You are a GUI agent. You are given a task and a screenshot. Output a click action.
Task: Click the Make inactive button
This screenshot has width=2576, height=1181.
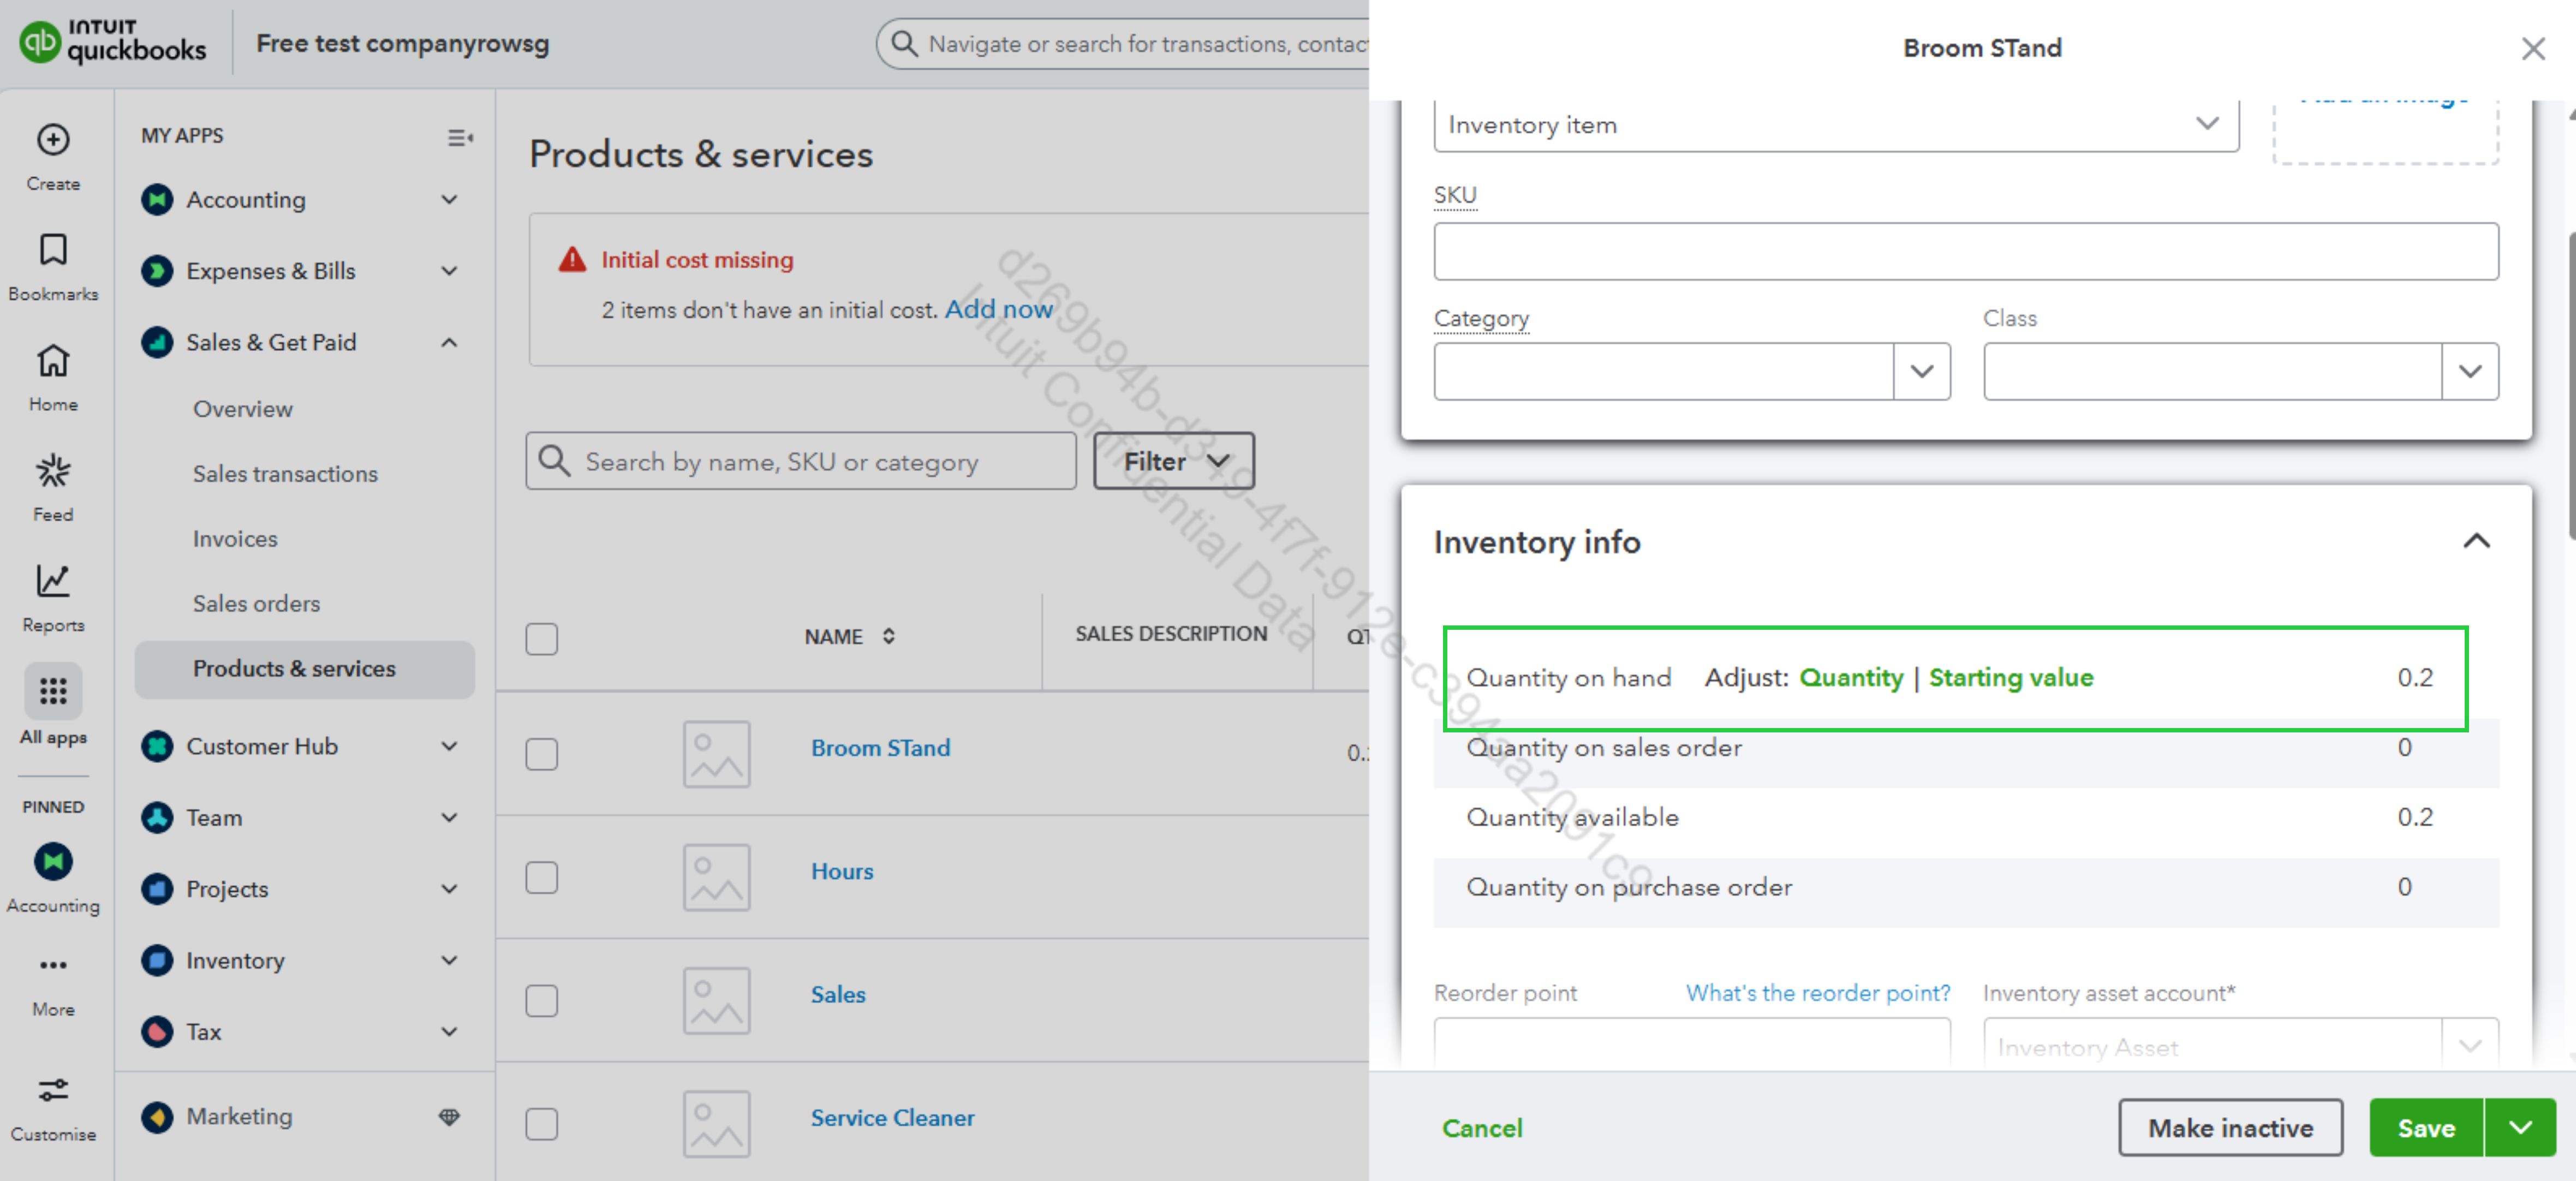point(2229,1127)
